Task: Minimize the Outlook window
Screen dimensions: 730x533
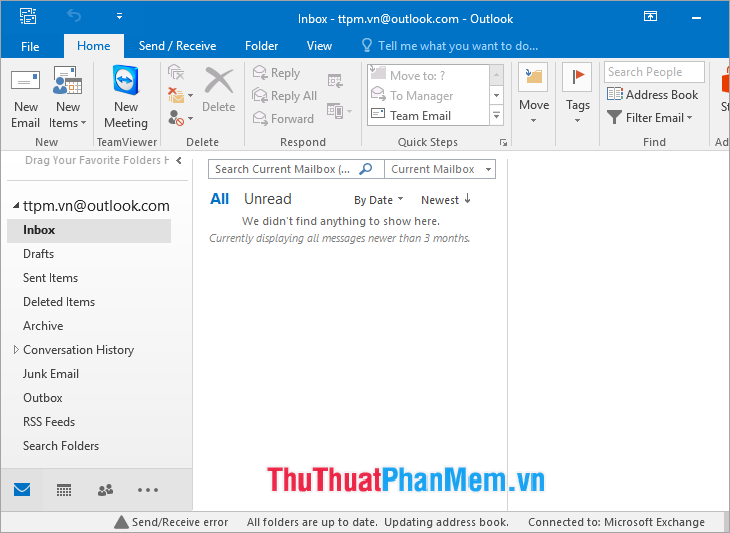Action: coord(696,18)
